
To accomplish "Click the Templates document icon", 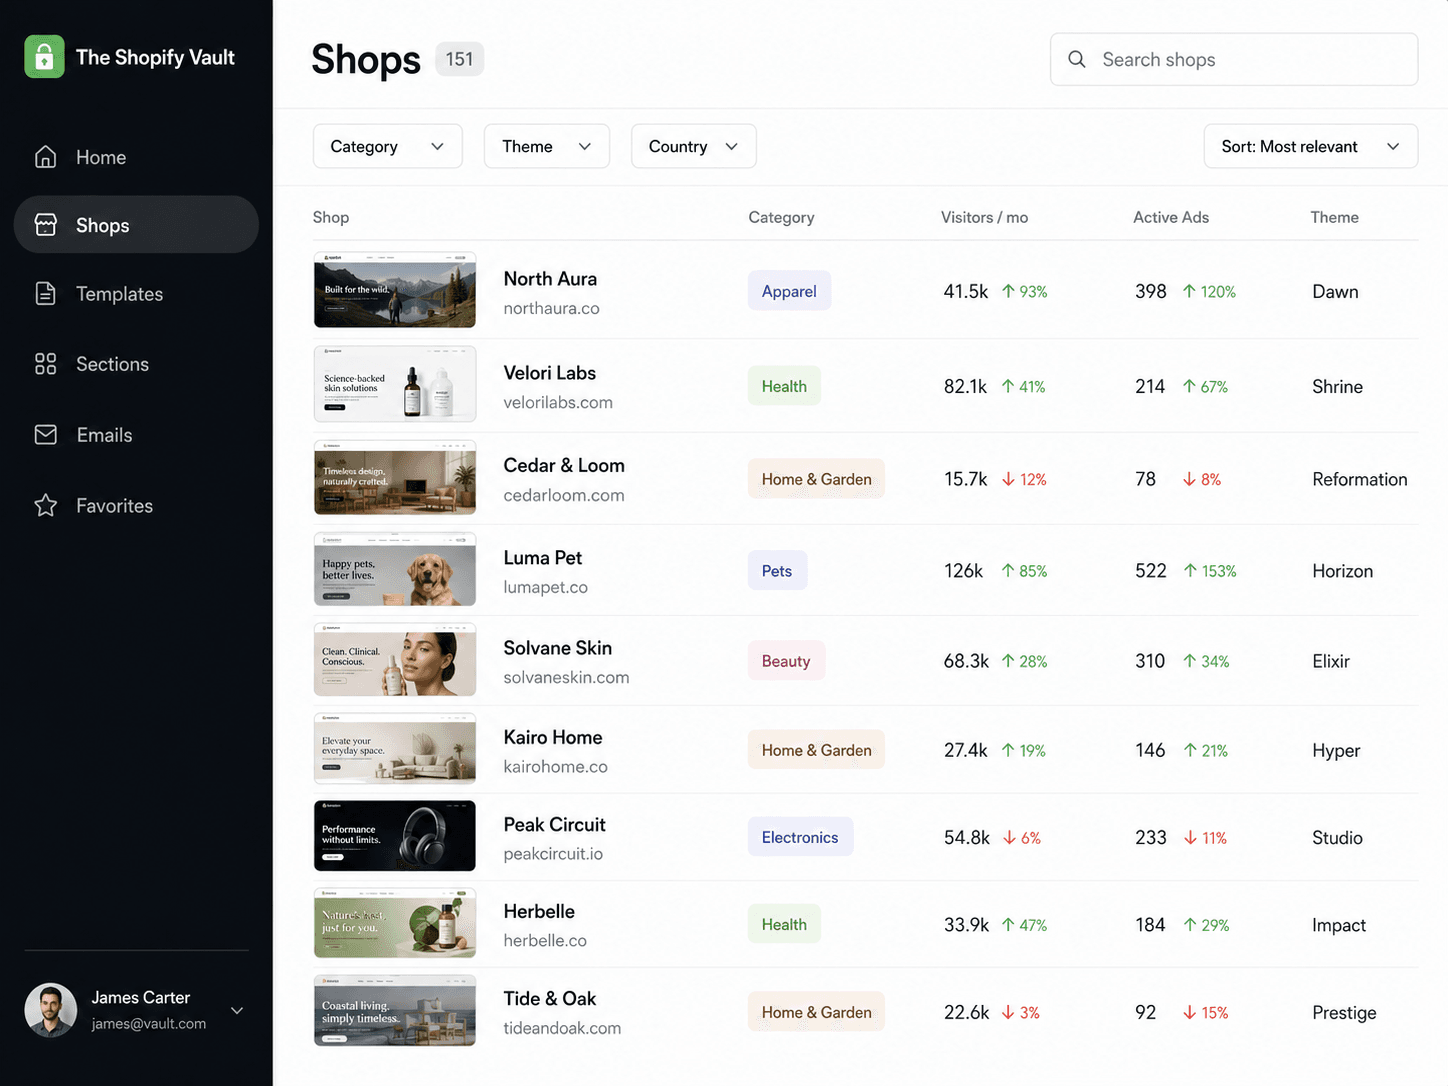I will pos(45,293).
